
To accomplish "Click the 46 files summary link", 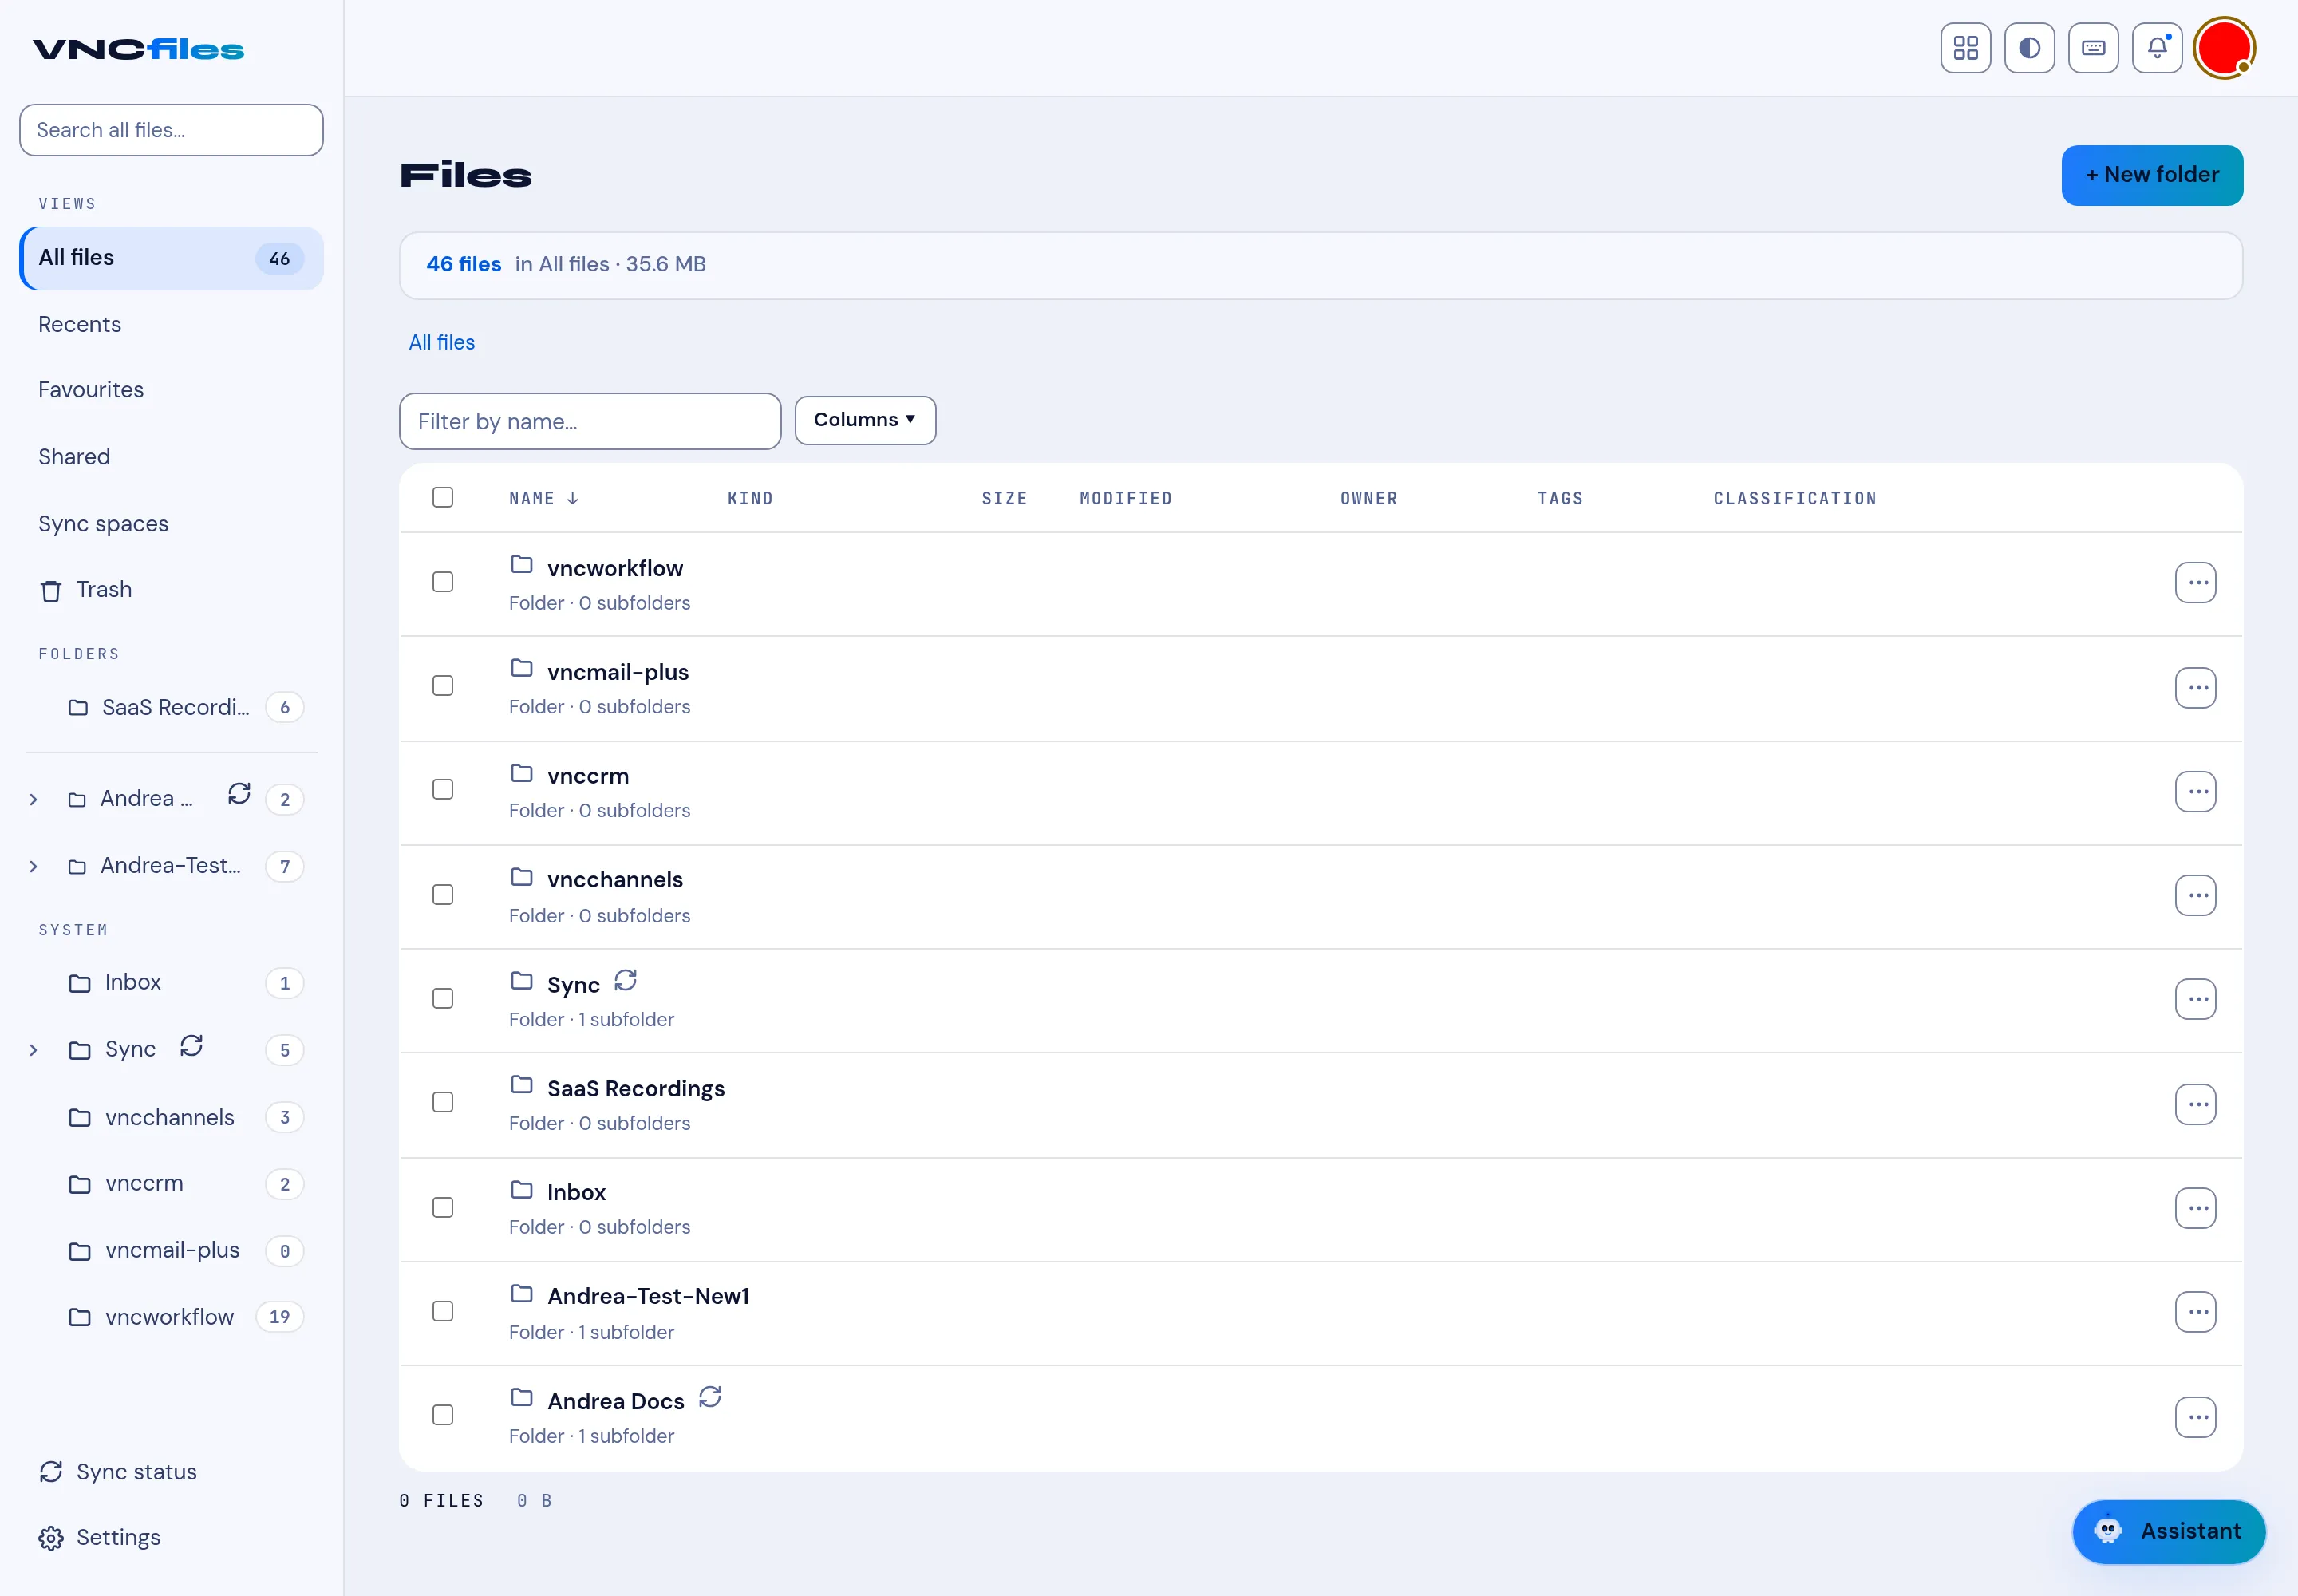I will (464, 264).
